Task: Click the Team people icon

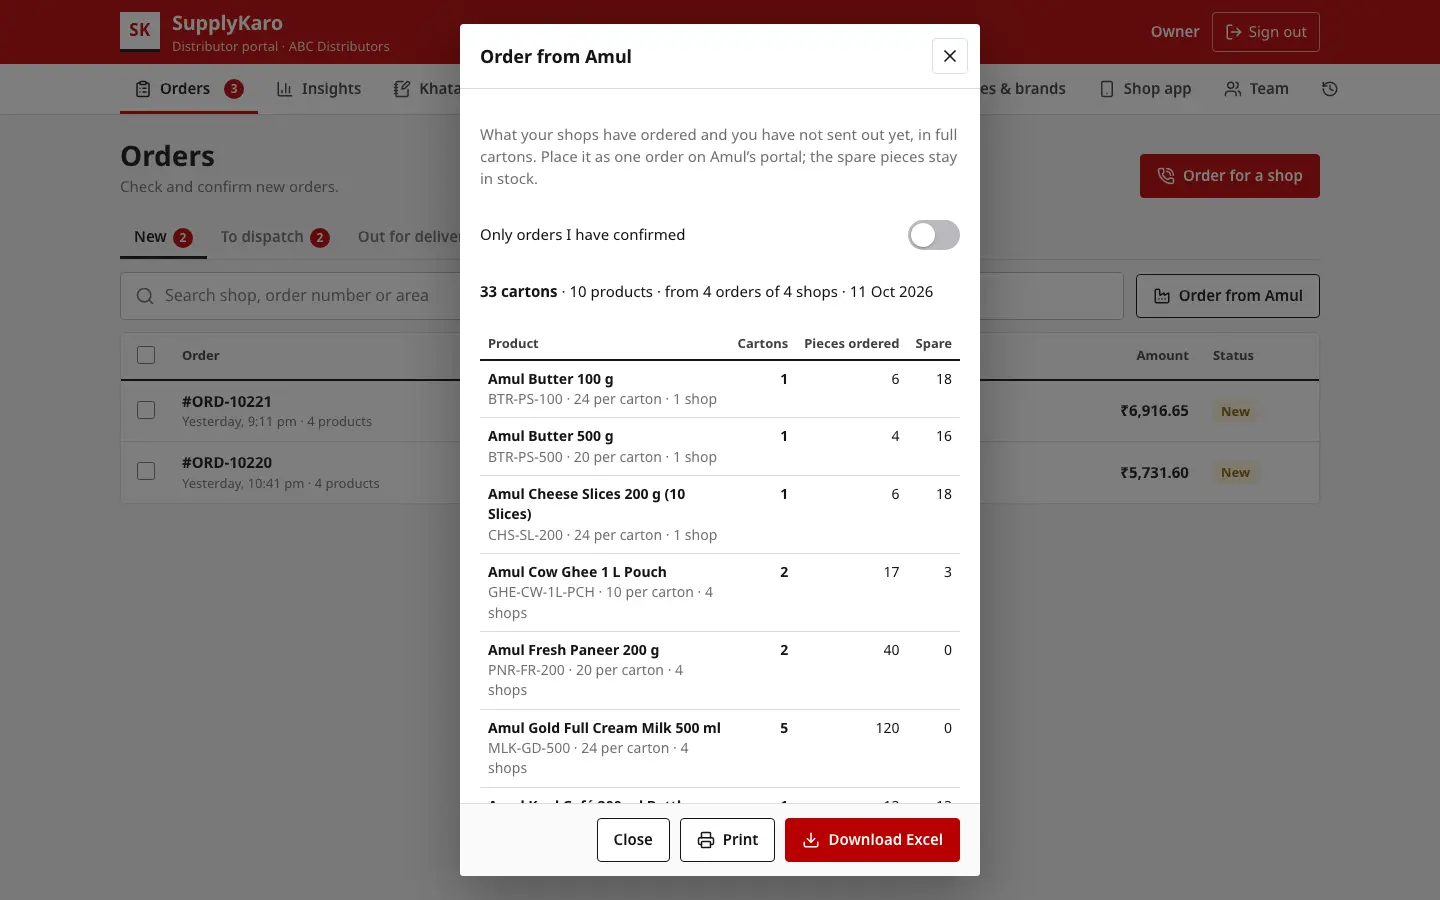Action: pyautogui.click(x=1233, y=89)
